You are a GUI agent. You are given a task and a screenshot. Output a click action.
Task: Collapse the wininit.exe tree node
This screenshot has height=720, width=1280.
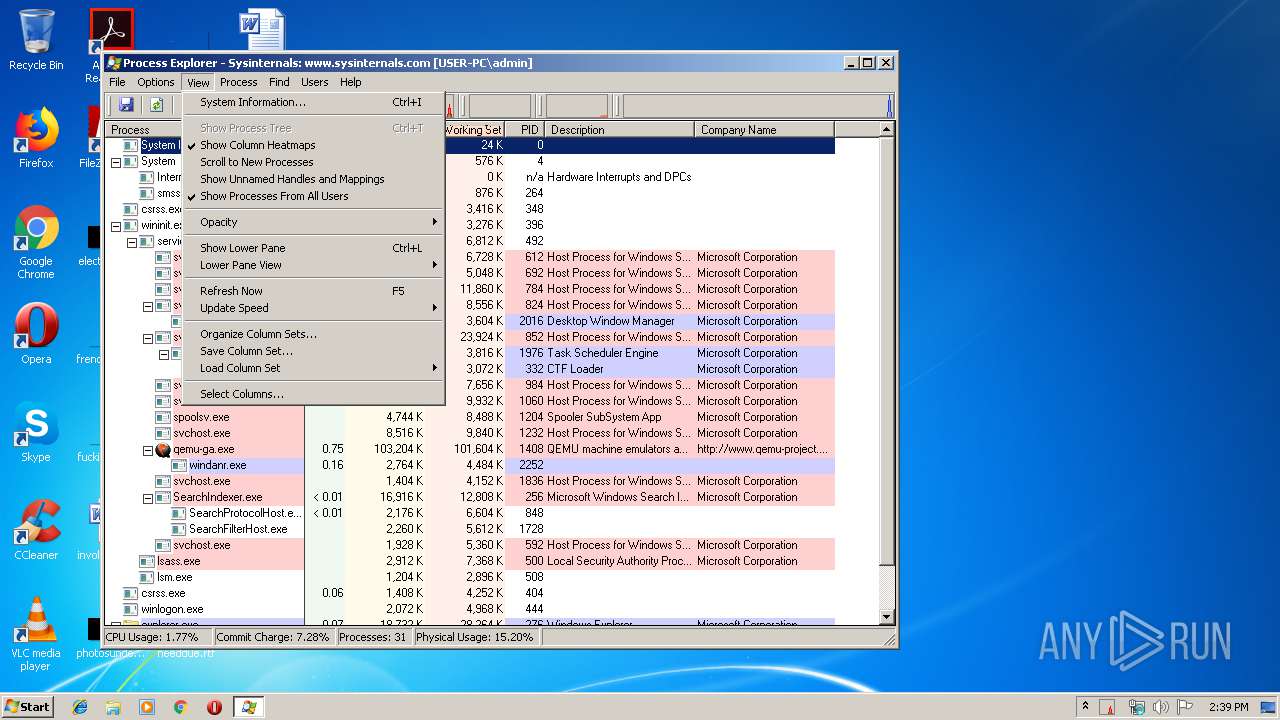116,225
